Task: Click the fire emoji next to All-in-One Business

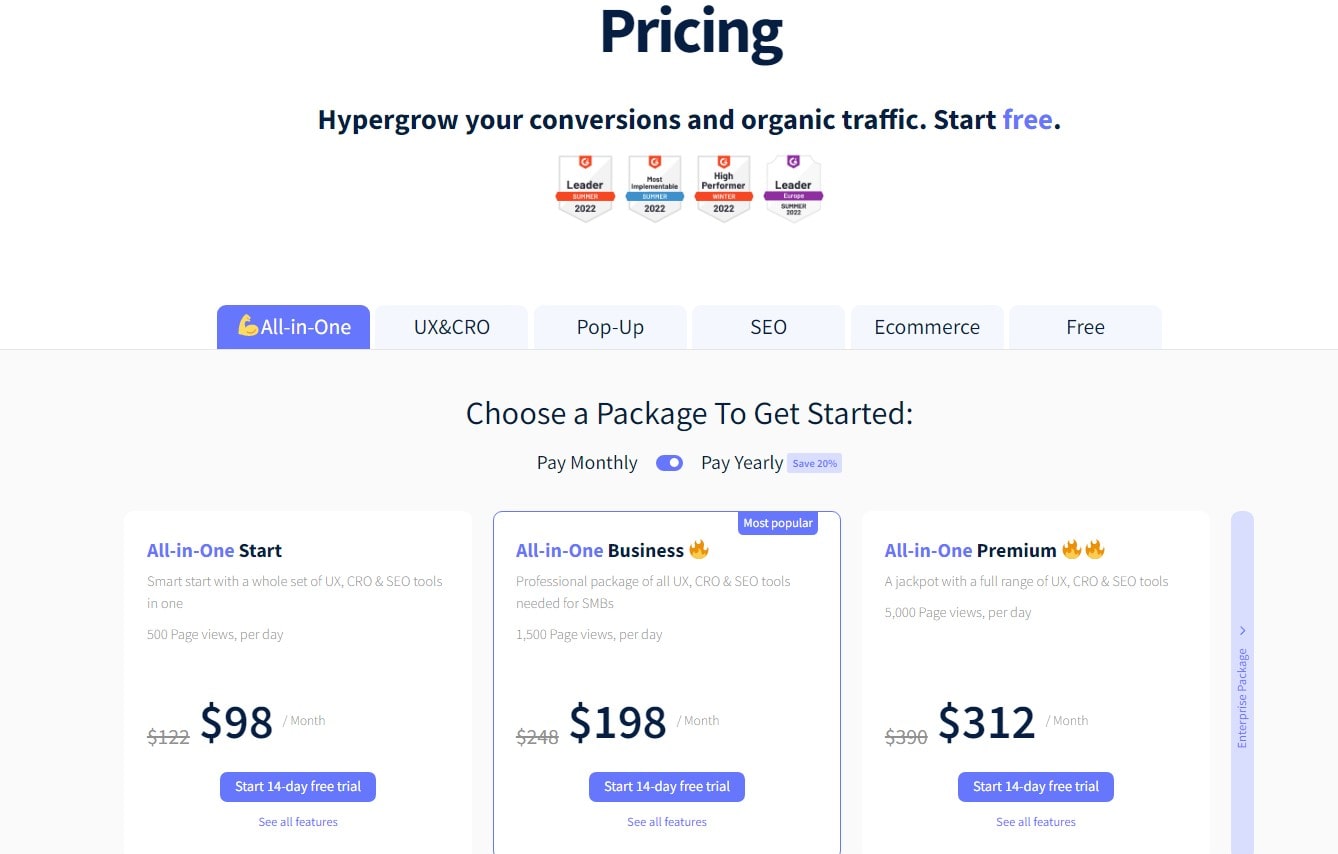Action: coord(699,549)
